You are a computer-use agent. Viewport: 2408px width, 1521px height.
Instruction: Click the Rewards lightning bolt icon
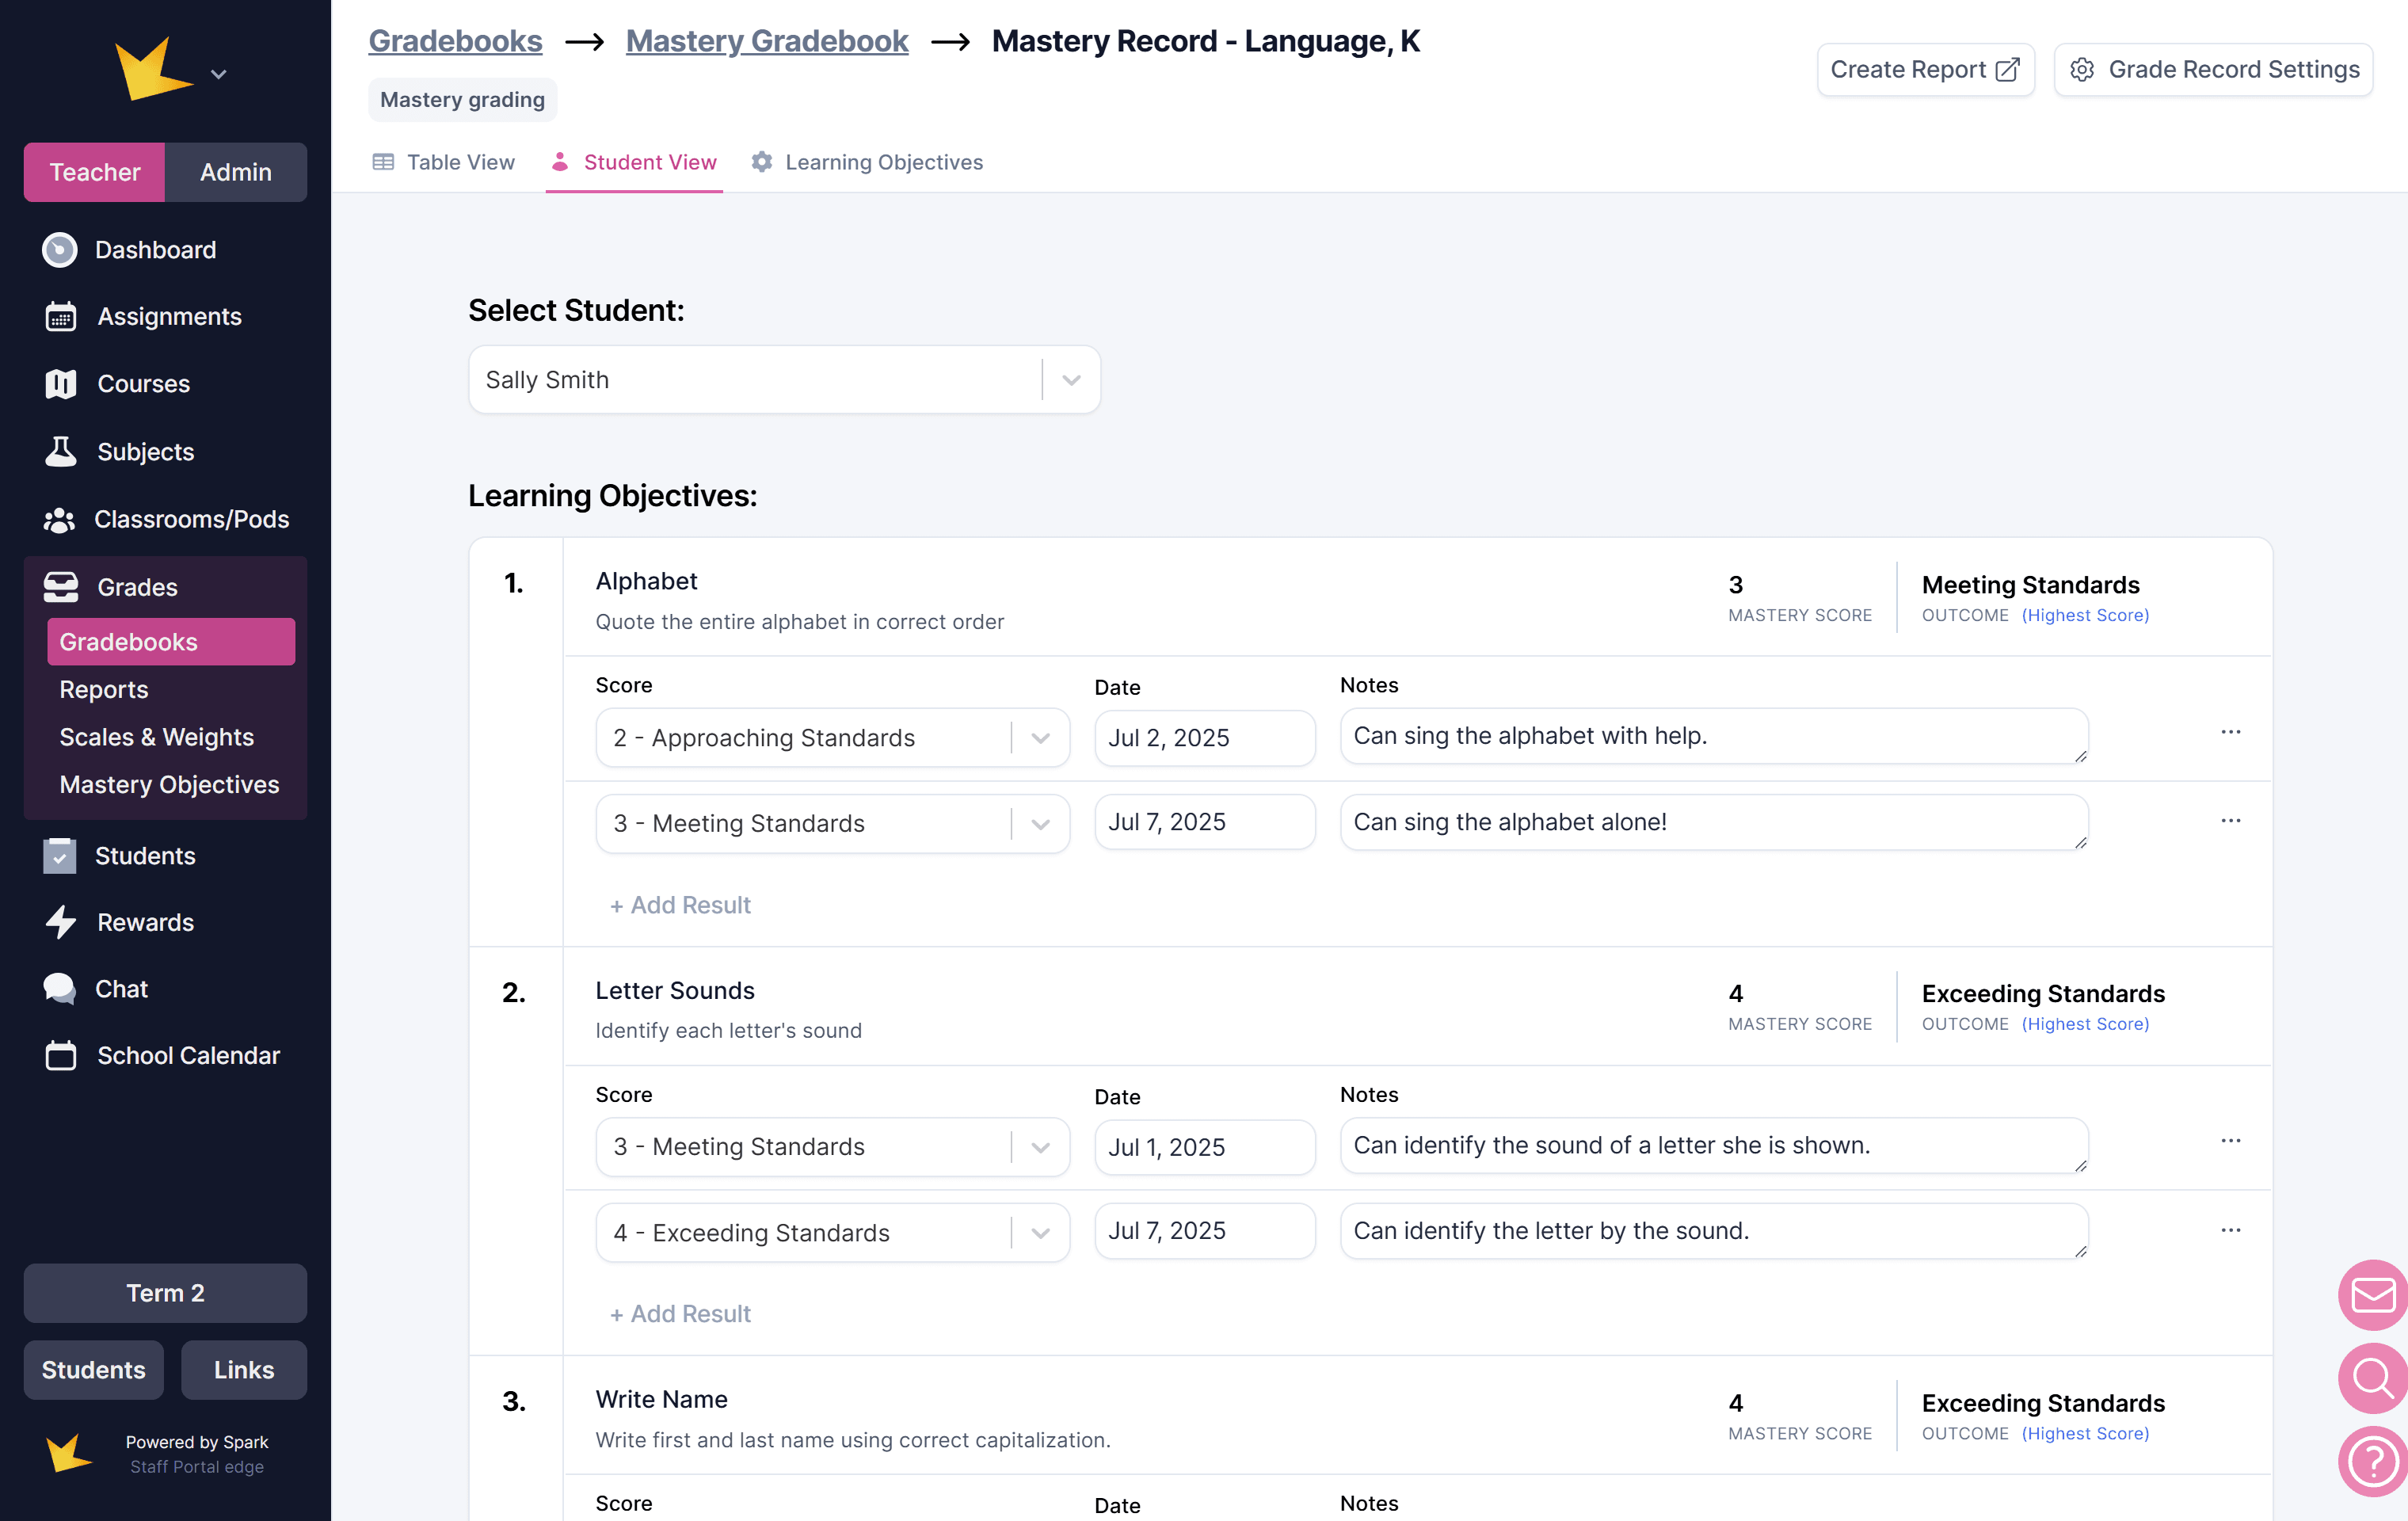[x=60, y=922]
